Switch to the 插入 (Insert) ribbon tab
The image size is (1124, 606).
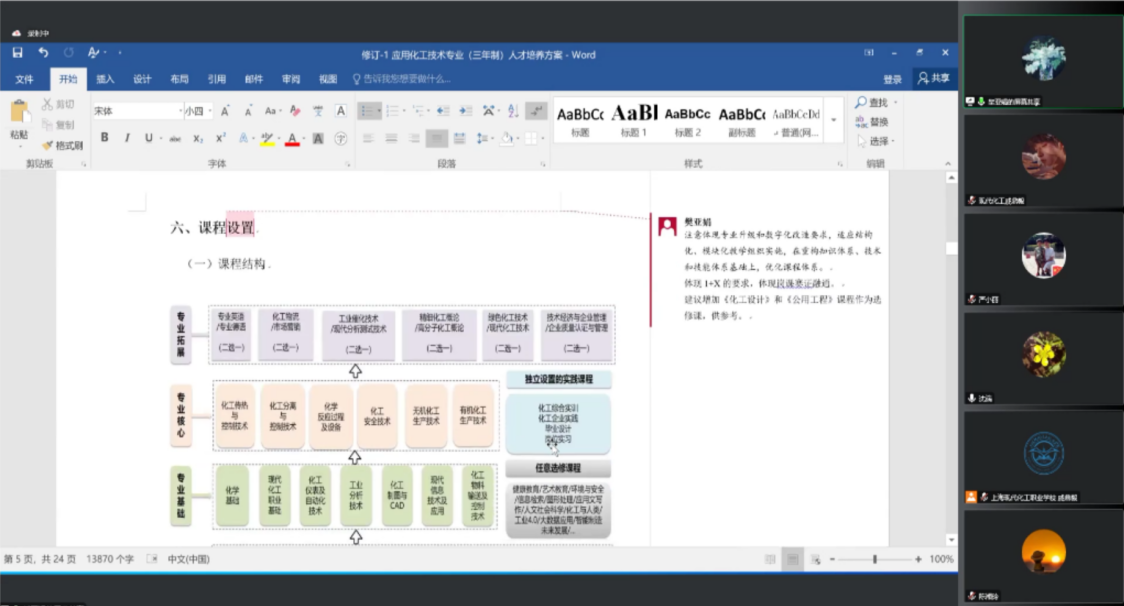click(x=105, y=79)
